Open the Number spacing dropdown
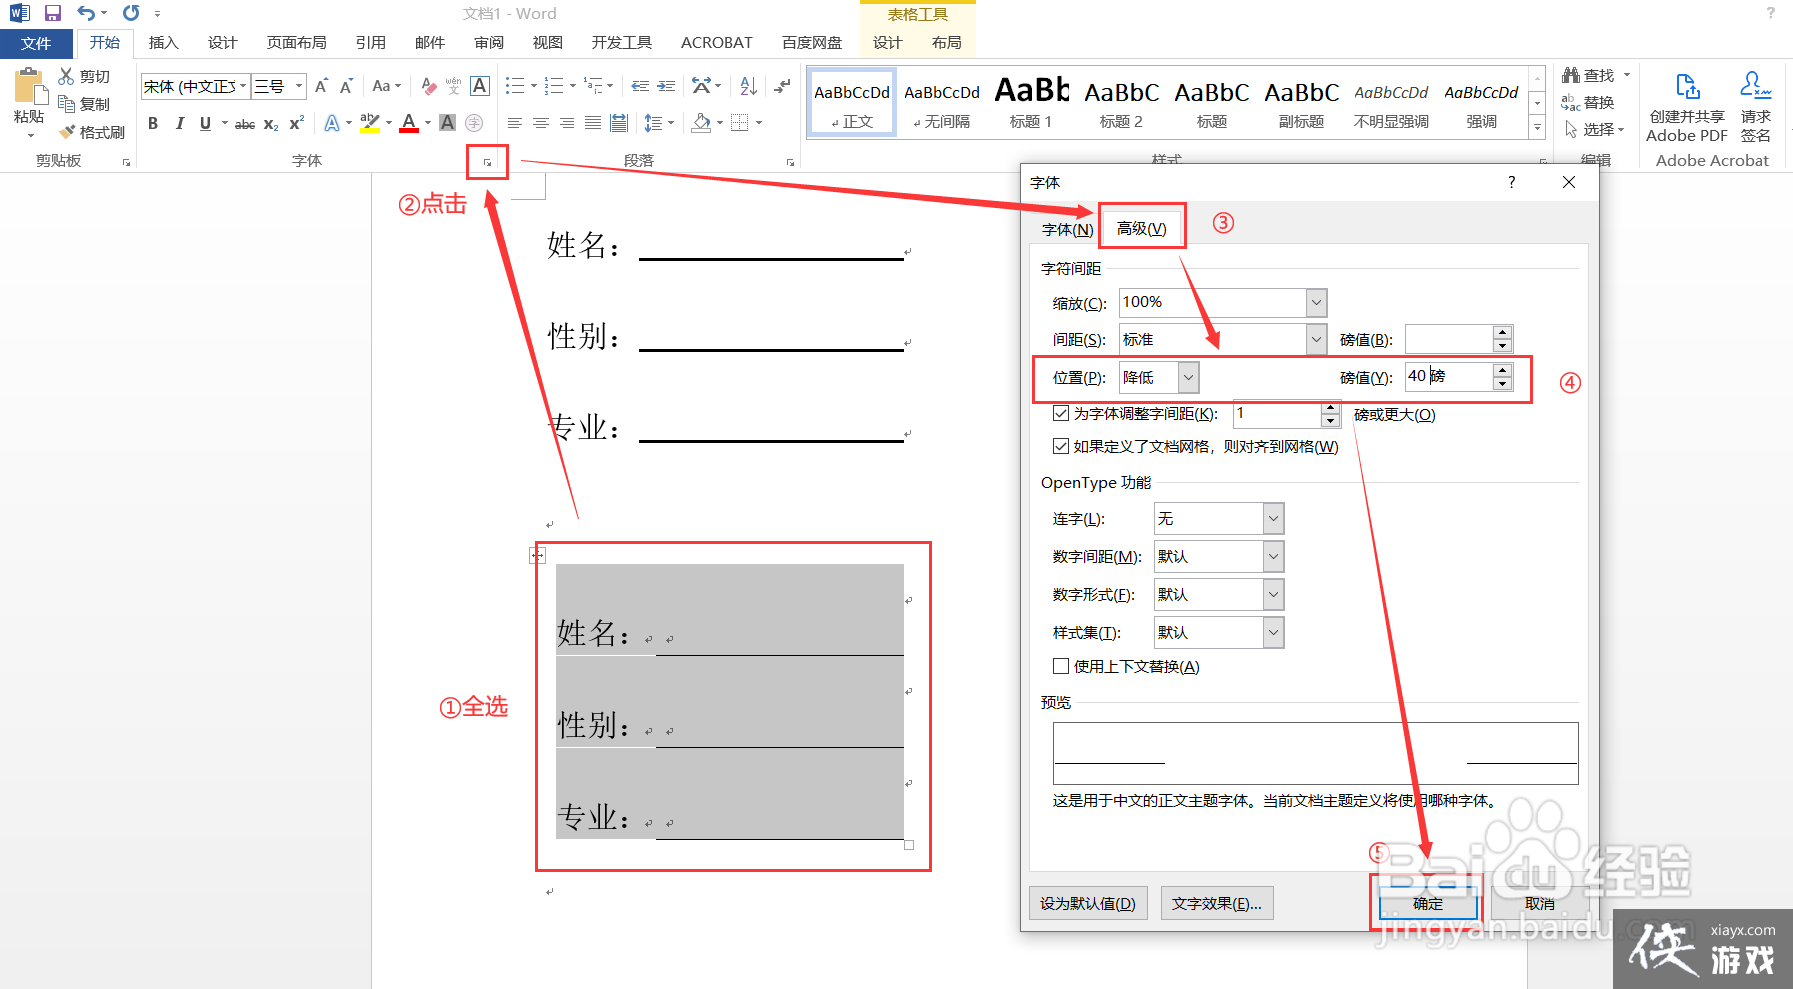The width and height of the screenshot is (1793, 989). pos(1273,557)
